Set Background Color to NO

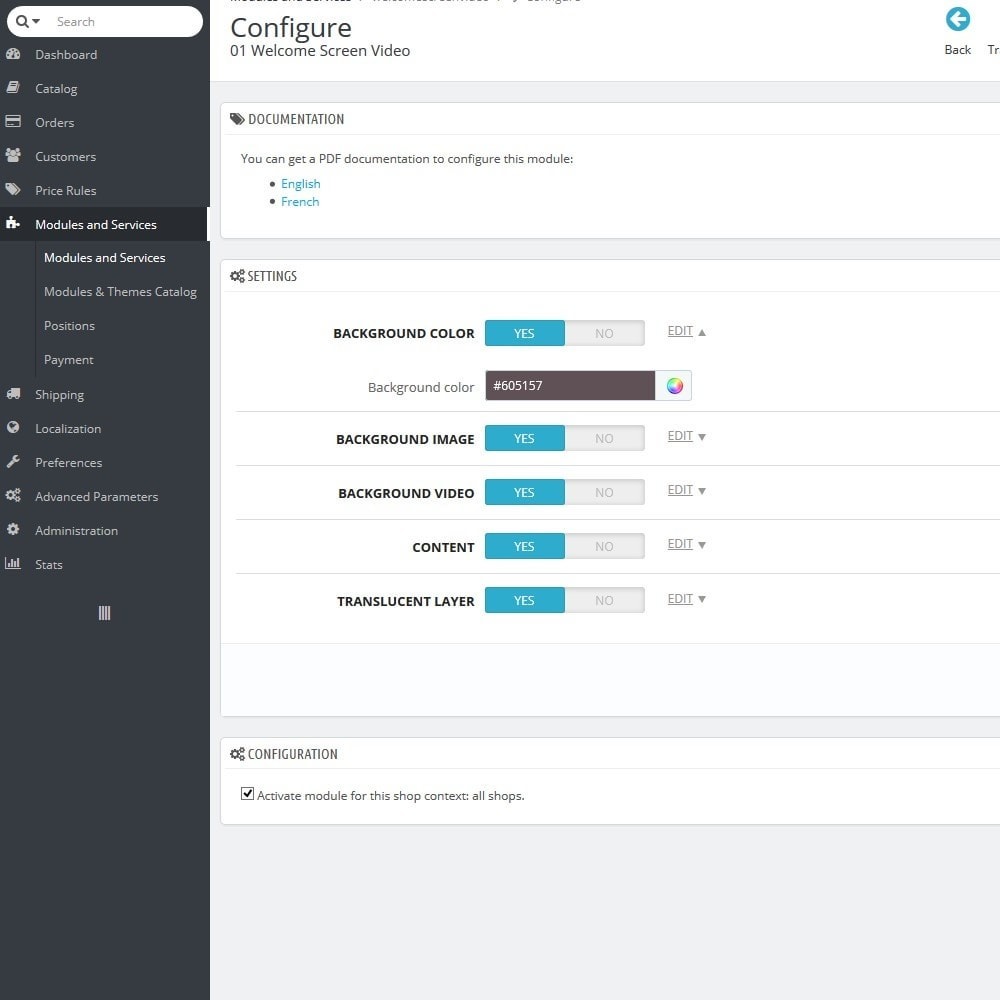[604, 334]
